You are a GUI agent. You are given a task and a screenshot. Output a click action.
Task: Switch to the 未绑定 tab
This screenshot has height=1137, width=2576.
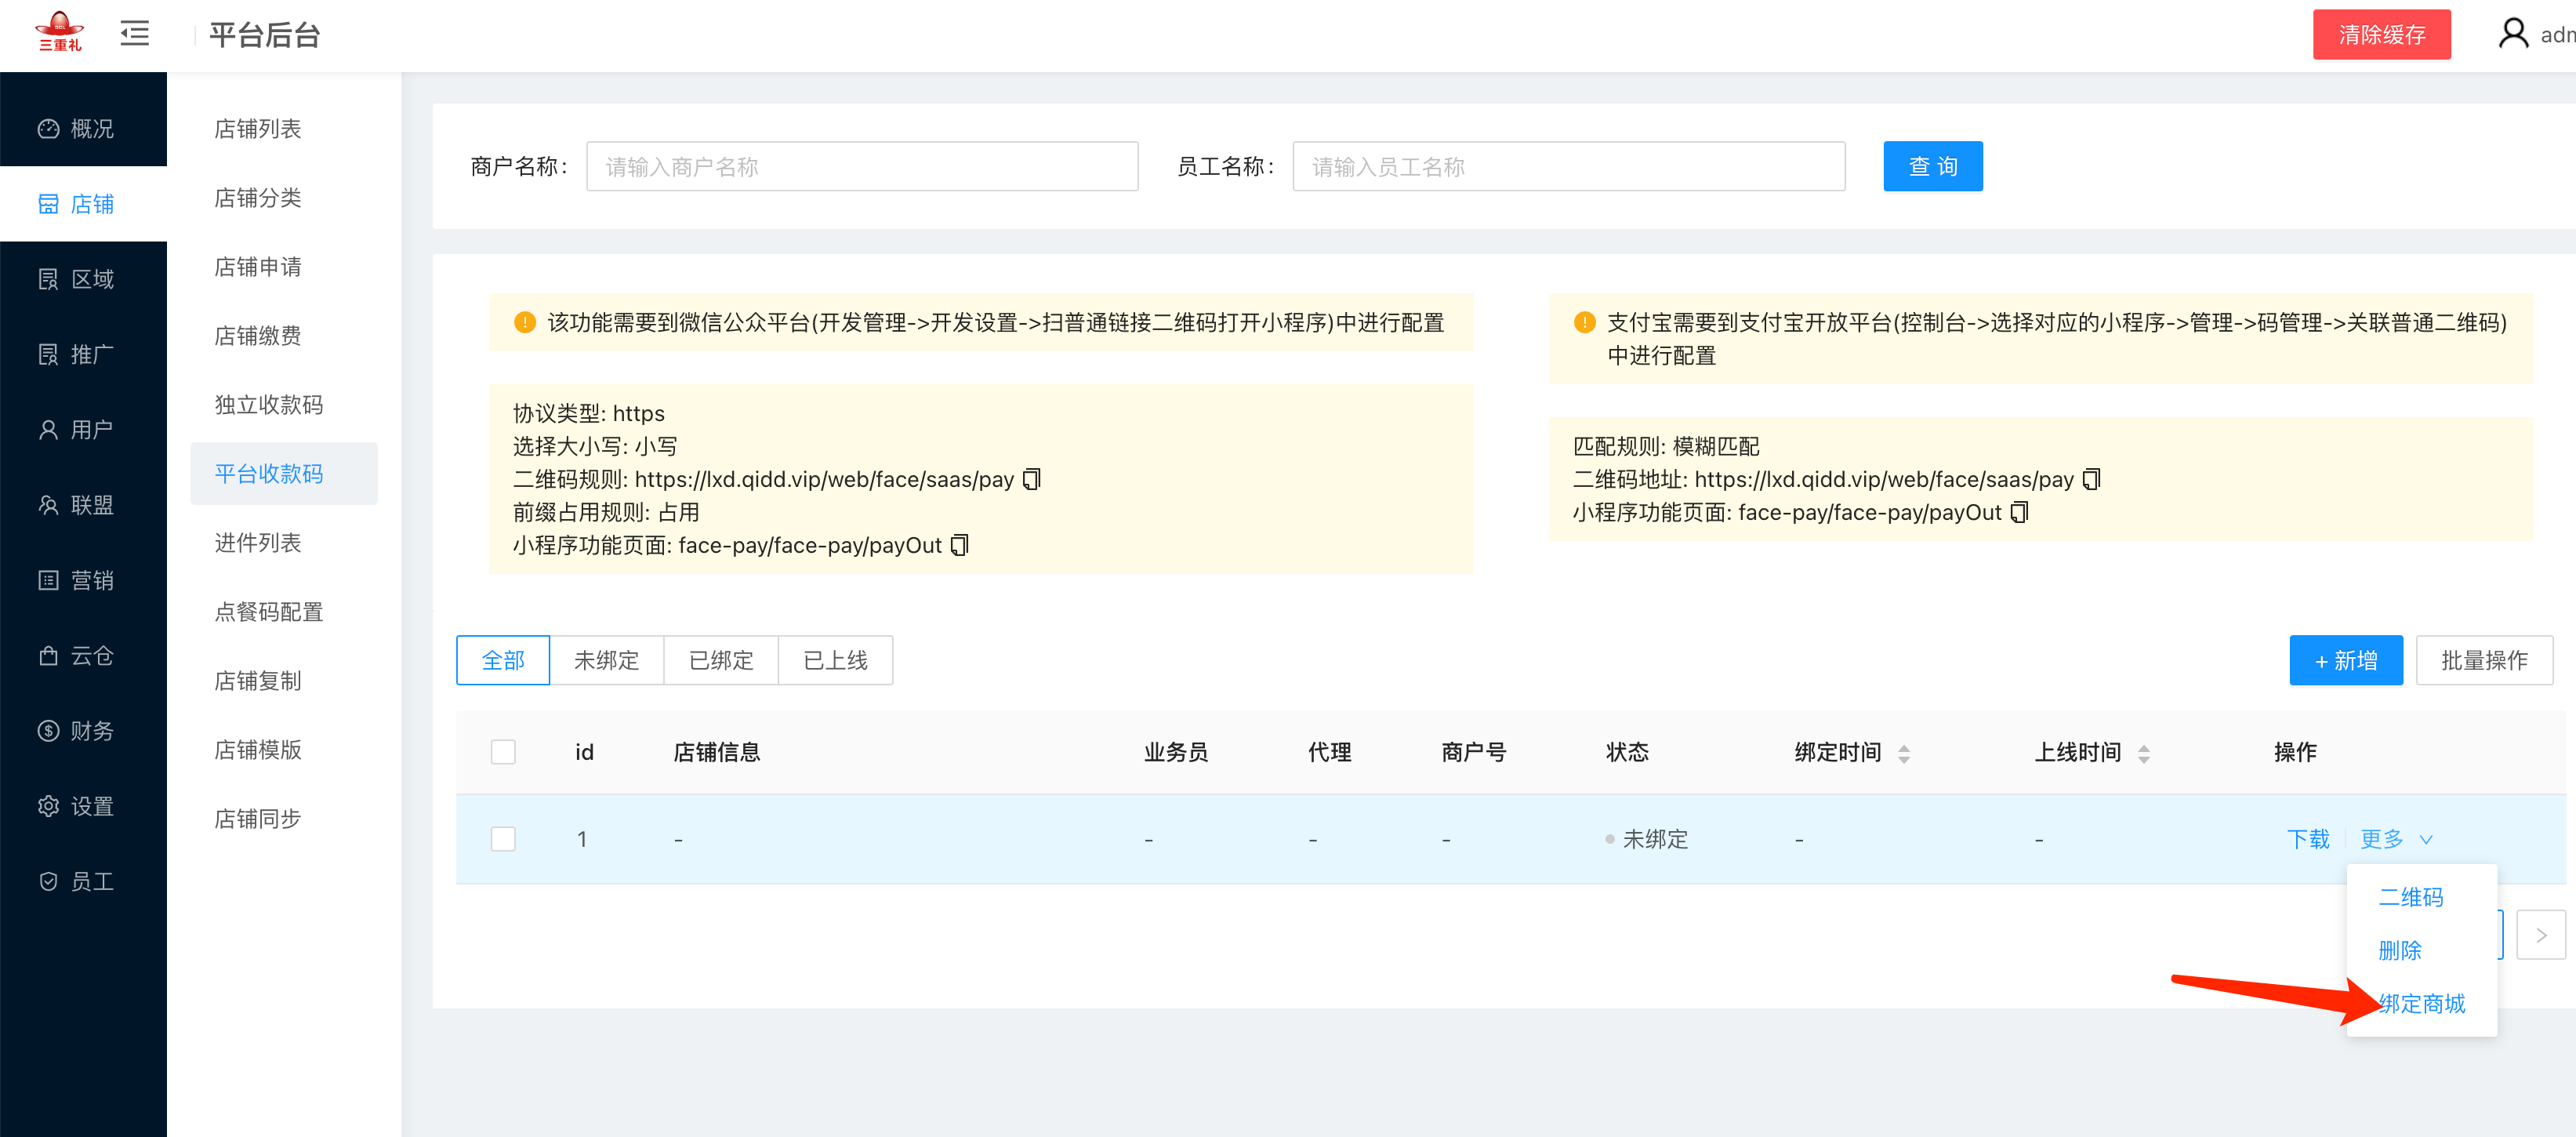click(x=606, y=660)
